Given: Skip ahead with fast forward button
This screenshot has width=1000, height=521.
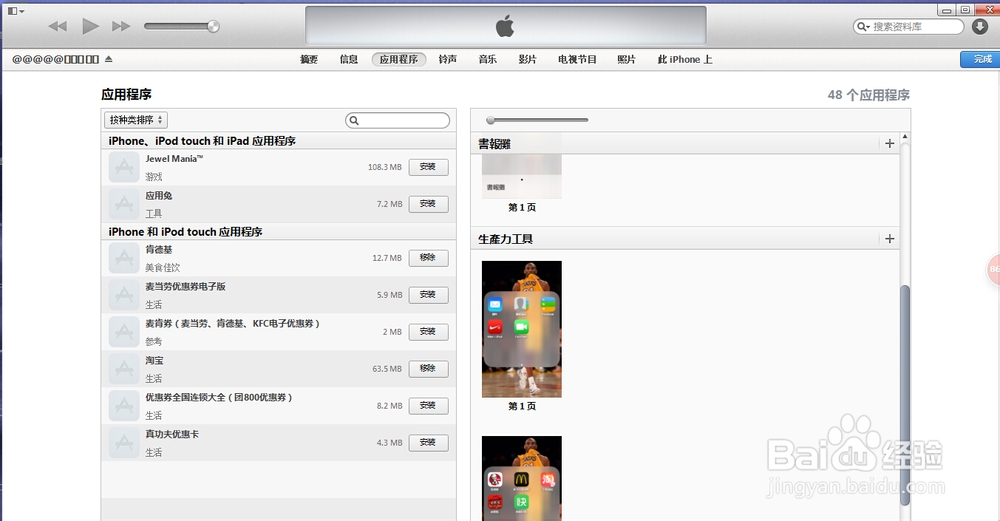Looking at the screenshot, I should 121,26.
